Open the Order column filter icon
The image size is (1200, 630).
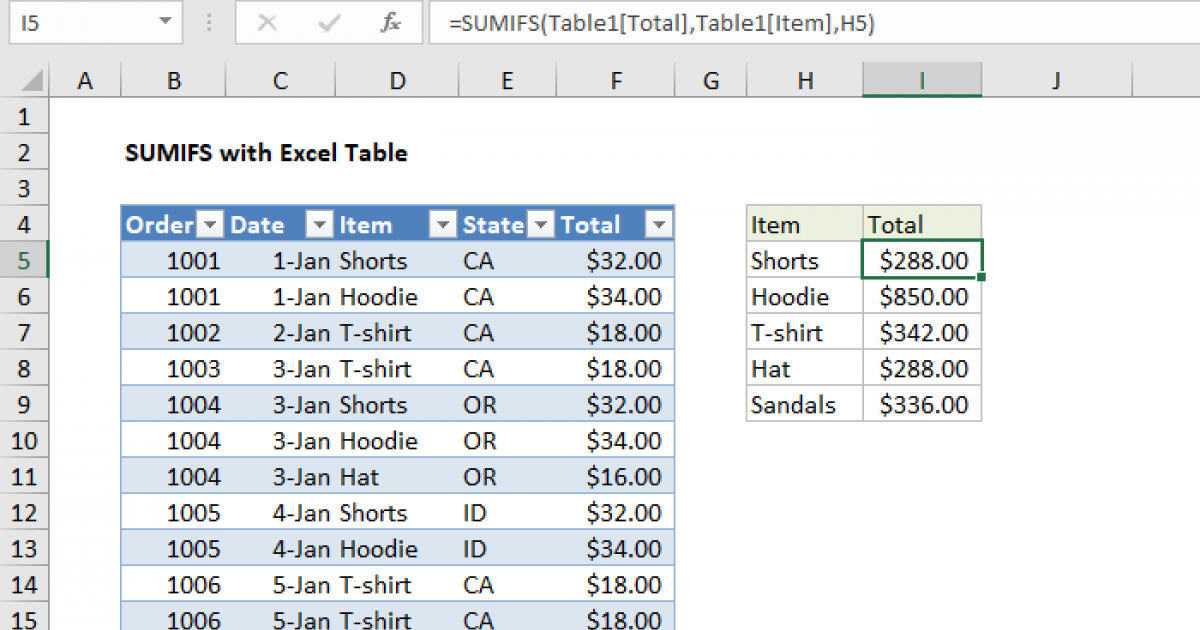tap(211, 224)
